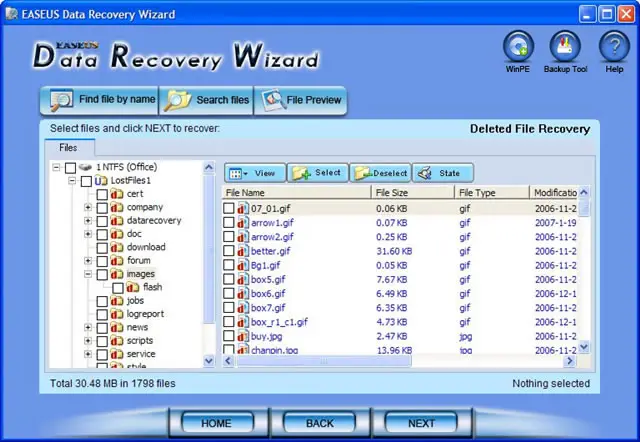Click the horizontal scrollbar thumb of file list

[323, 361]
